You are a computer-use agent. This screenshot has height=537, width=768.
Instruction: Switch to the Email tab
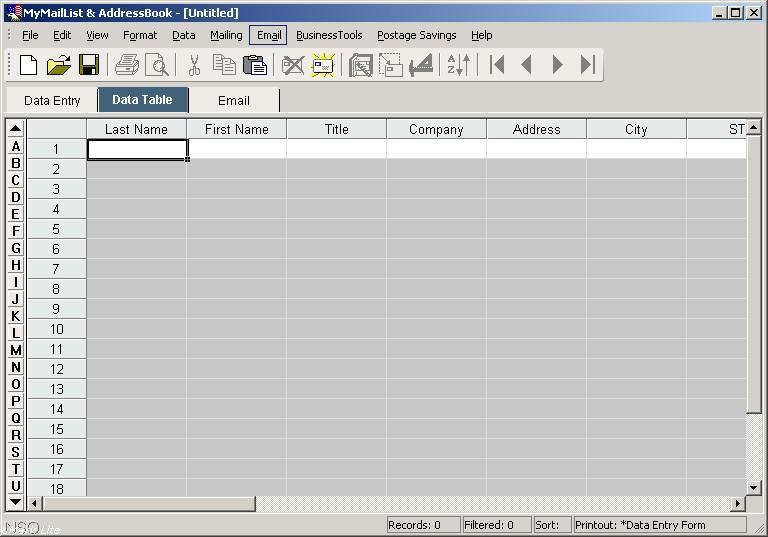234,100
